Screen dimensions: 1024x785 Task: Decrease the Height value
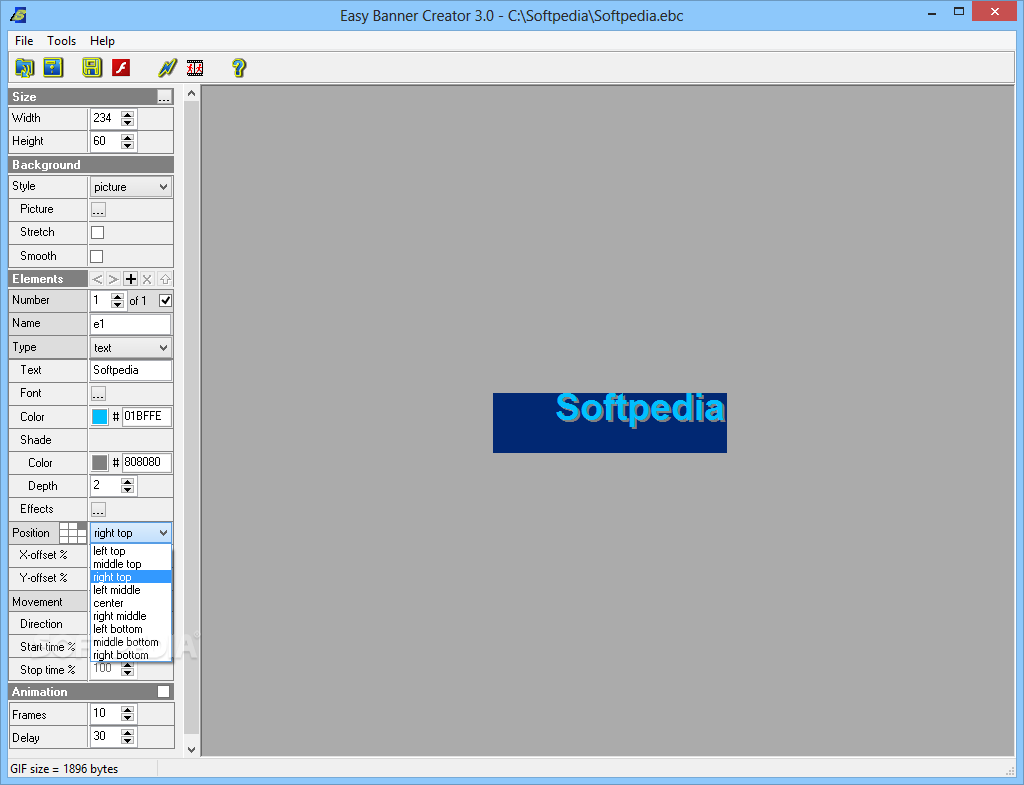click(x=128, y=146)
